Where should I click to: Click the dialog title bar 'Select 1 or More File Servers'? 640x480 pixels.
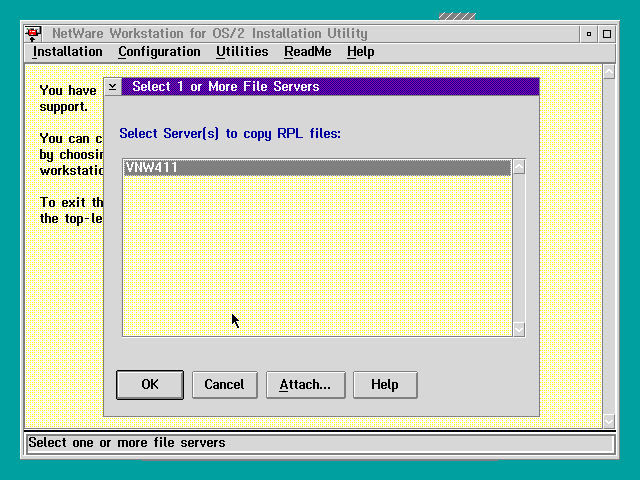[330, 87]
